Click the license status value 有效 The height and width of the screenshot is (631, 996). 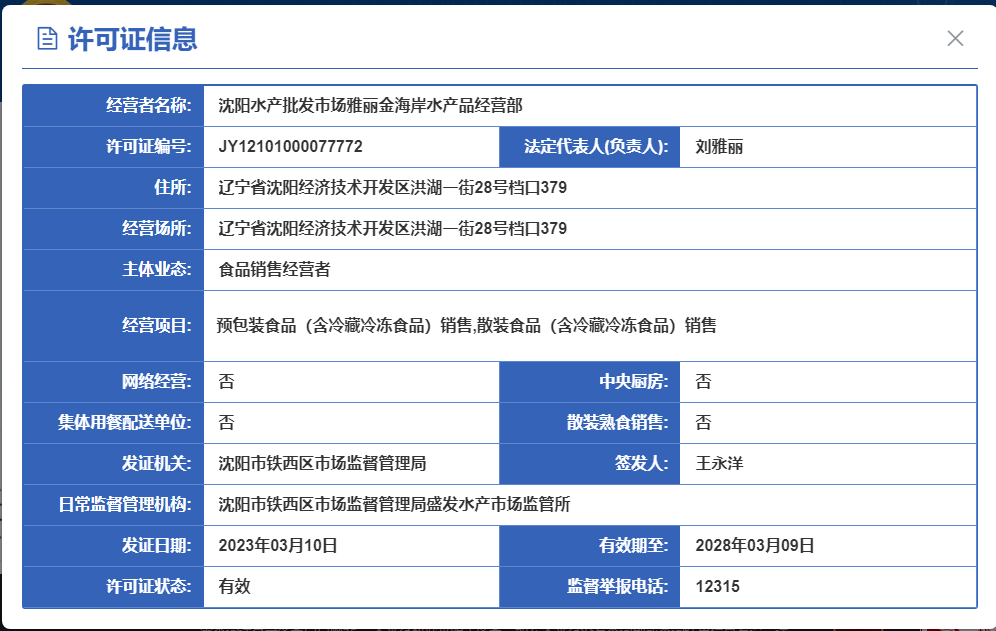pos(234,587)
